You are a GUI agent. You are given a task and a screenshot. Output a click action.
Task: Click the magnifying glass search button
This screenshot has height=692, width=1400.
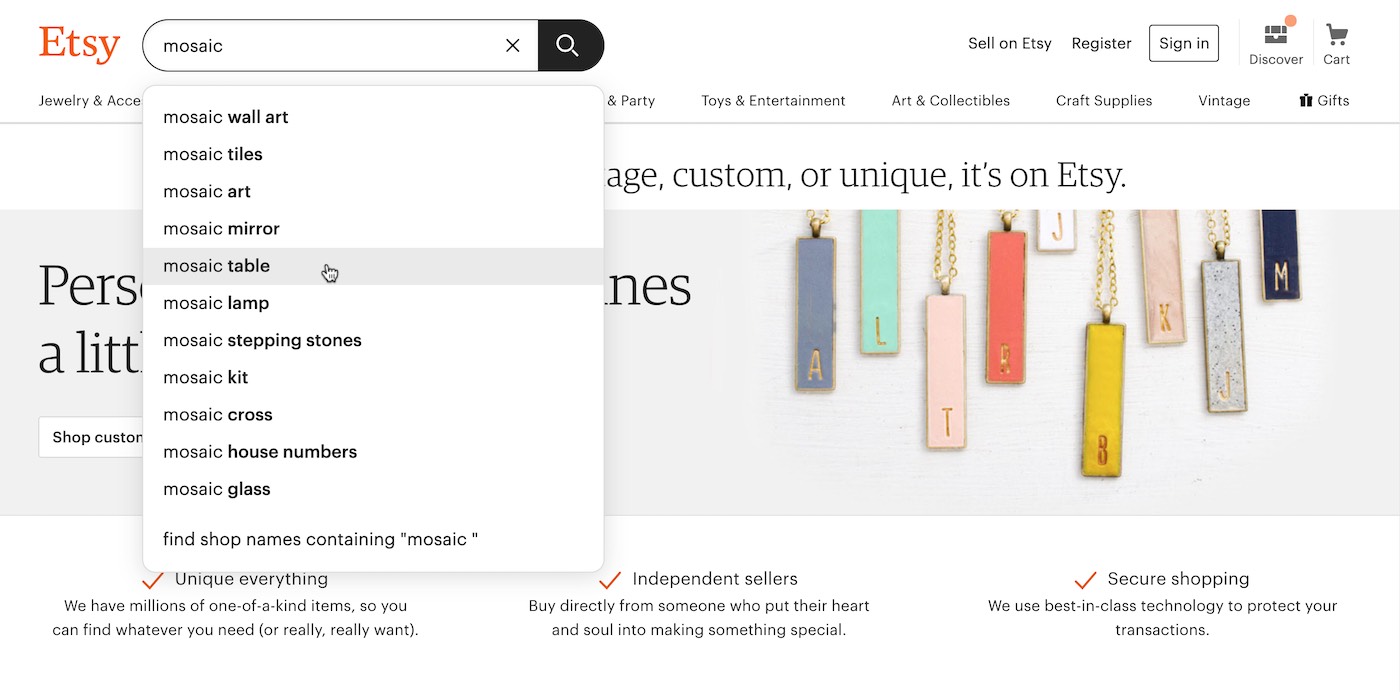[x=569, y=45]
